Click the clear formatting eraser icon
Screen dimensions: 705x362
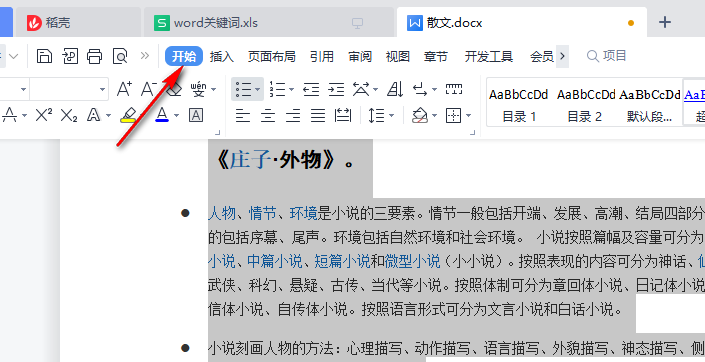coord(174,90)
